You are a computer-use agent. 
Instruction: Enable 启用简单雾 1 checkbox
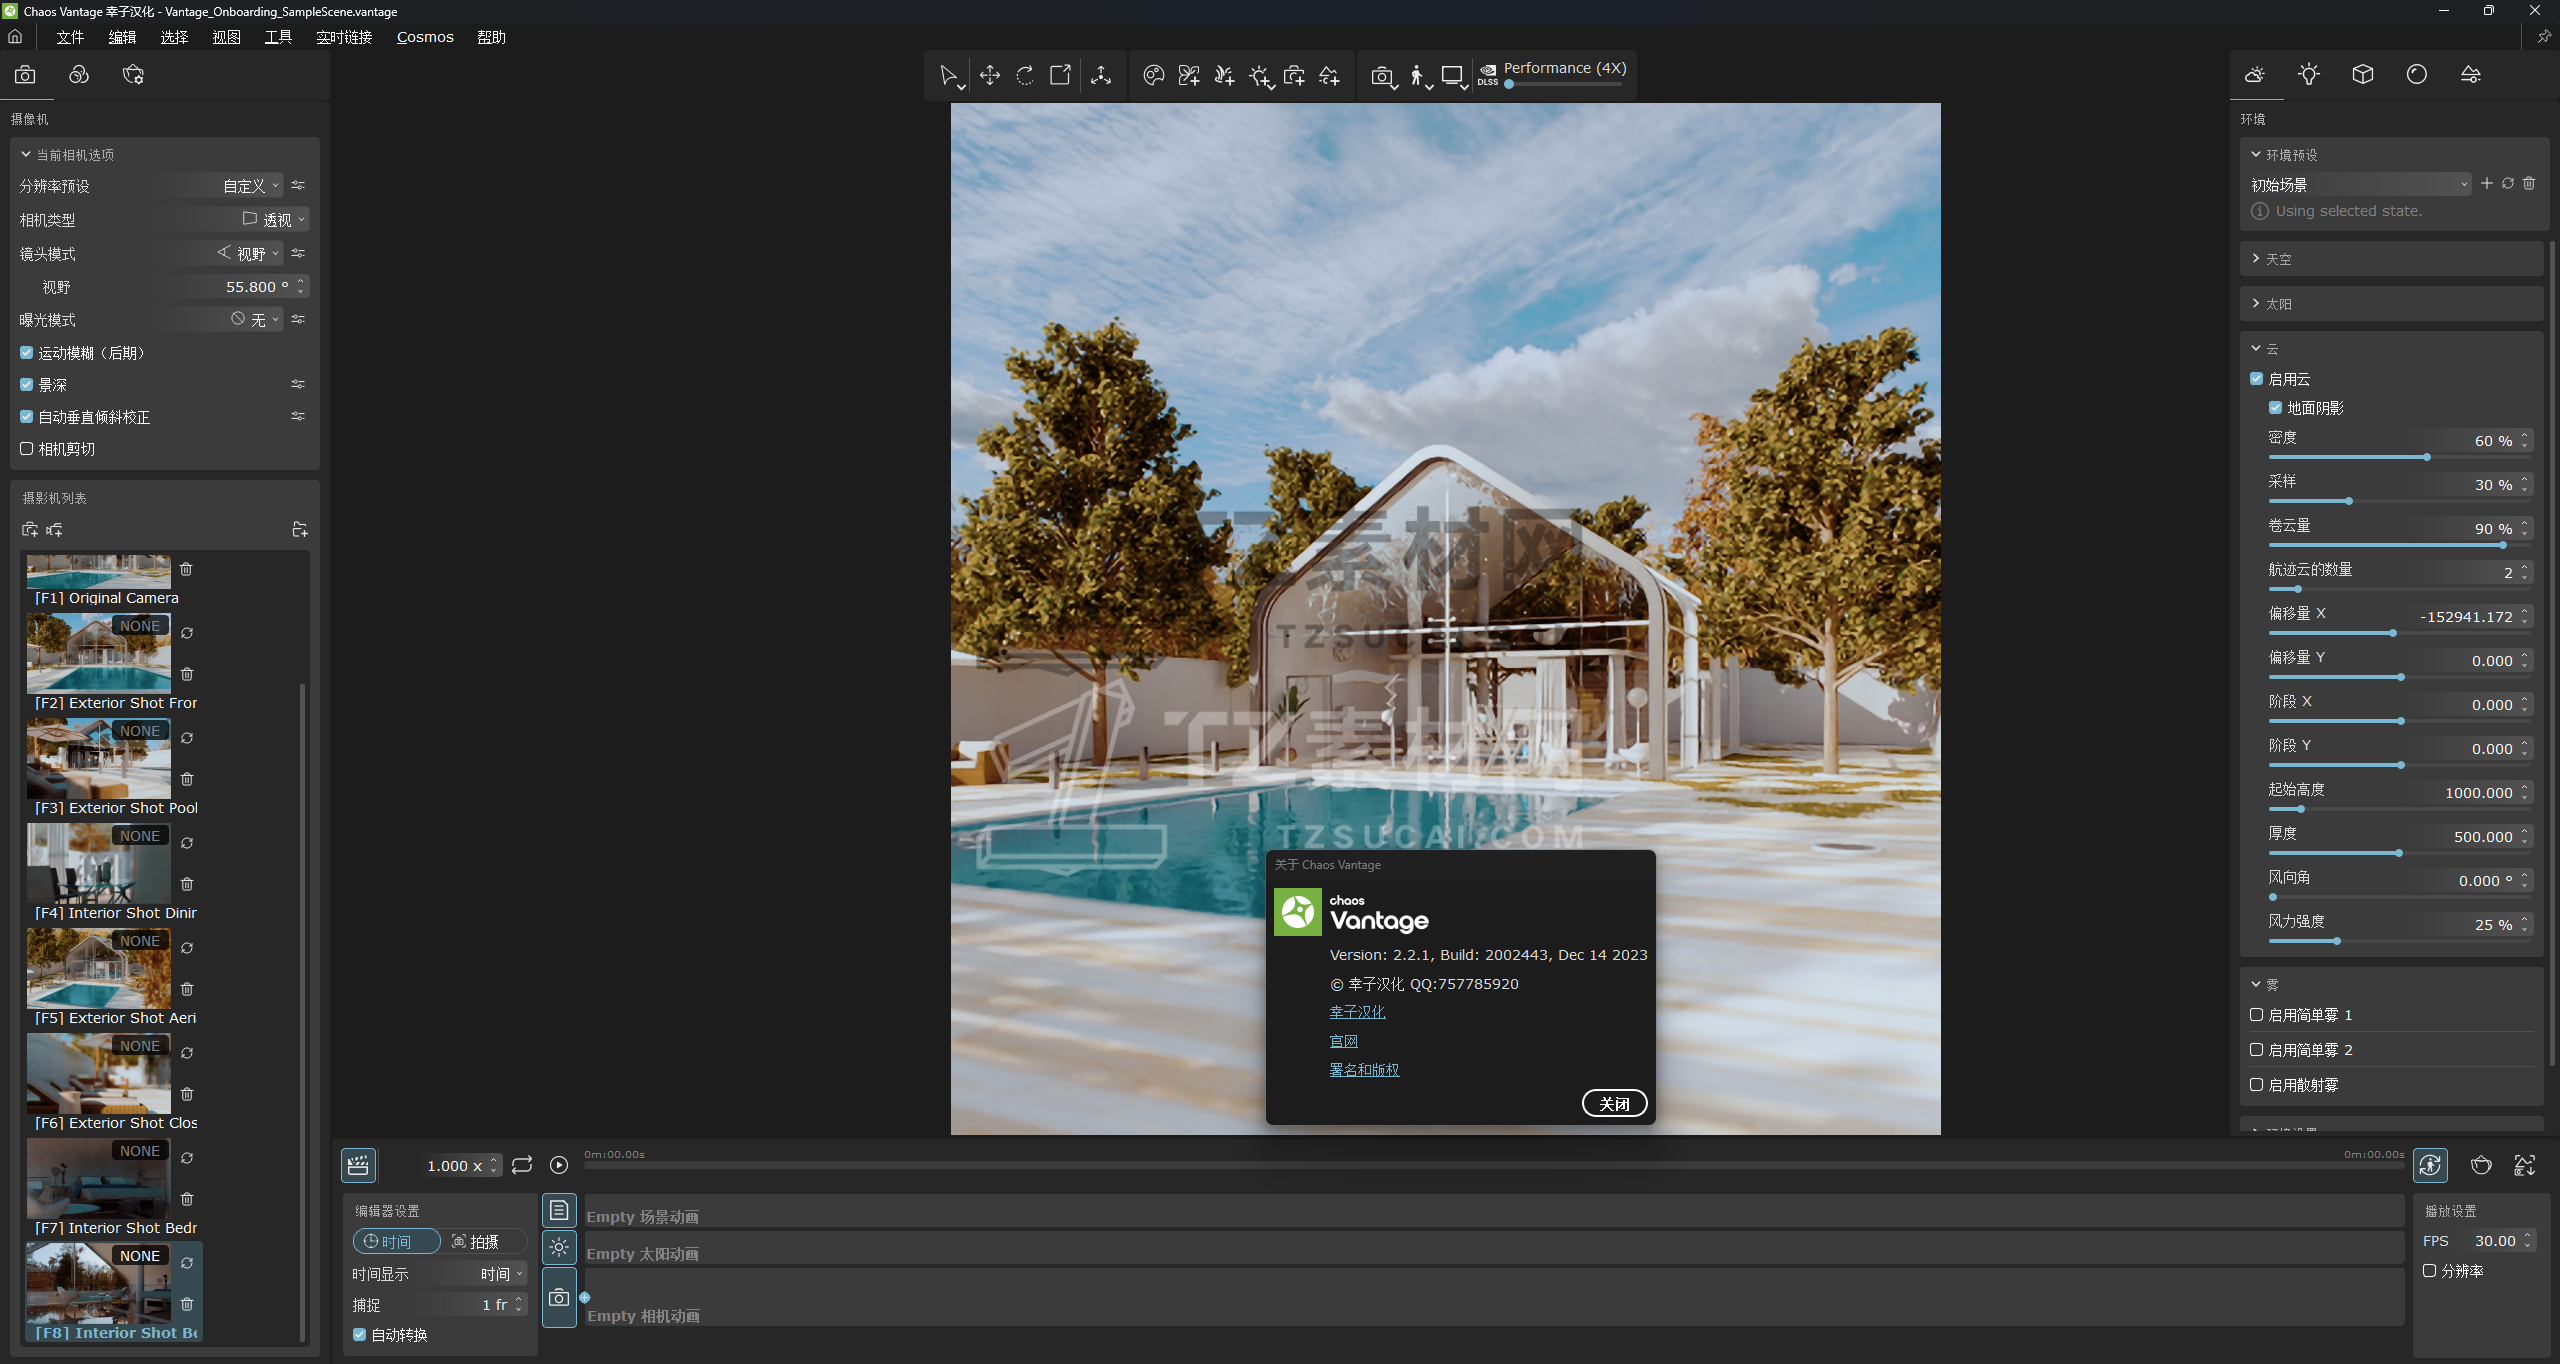pos(2257,1015)
